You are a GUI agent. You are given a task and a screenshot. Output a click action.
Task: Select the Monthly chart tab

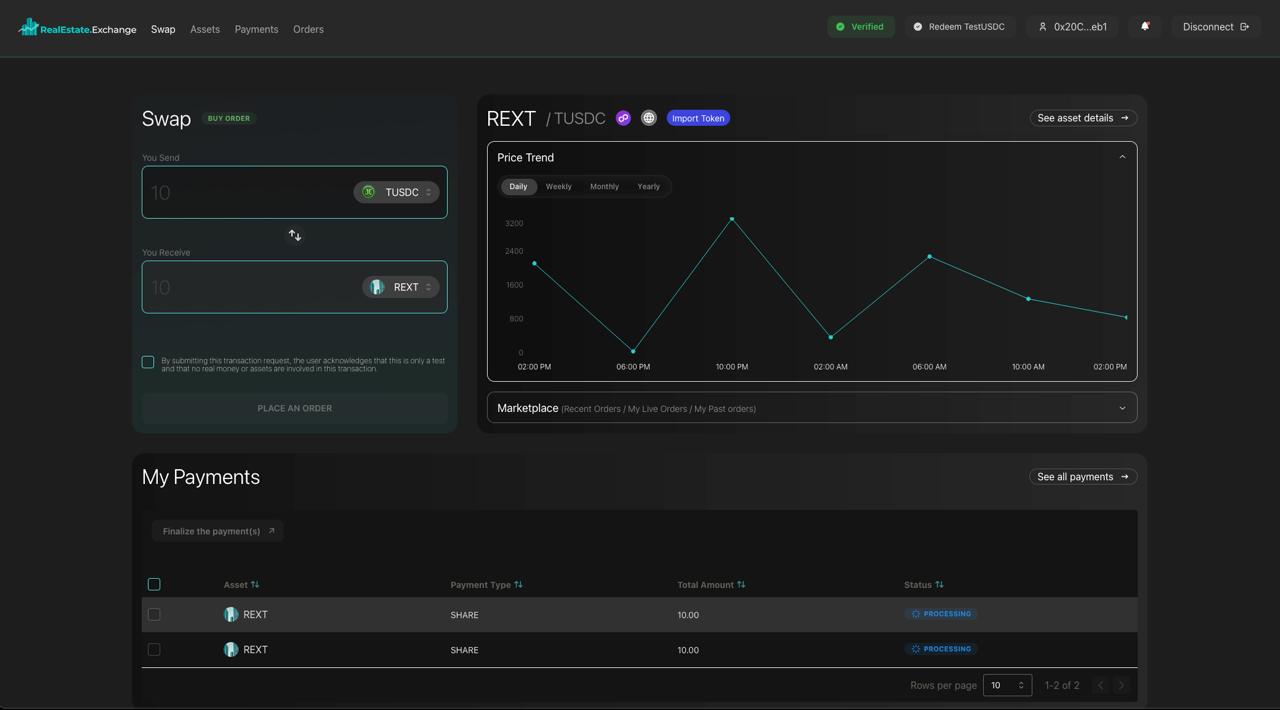coord(604,187)
